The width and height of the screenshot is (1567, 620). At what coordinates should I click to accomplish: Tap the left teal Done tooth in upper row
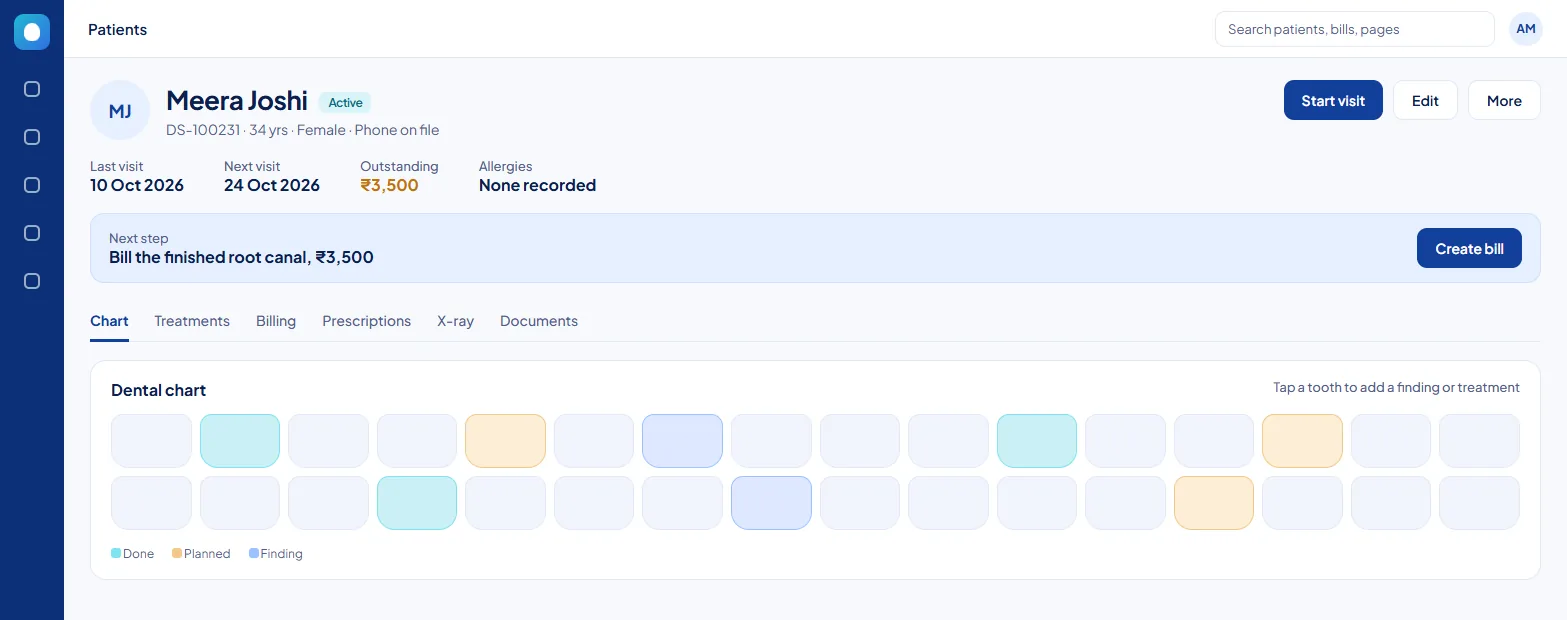click(x=240, y=441)
